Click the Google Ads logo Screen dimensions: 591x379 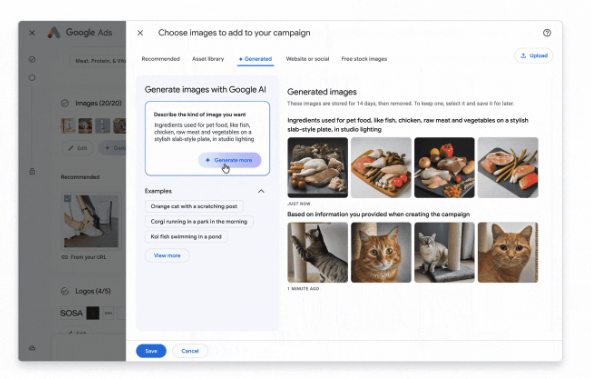click(x=54, y=33)
